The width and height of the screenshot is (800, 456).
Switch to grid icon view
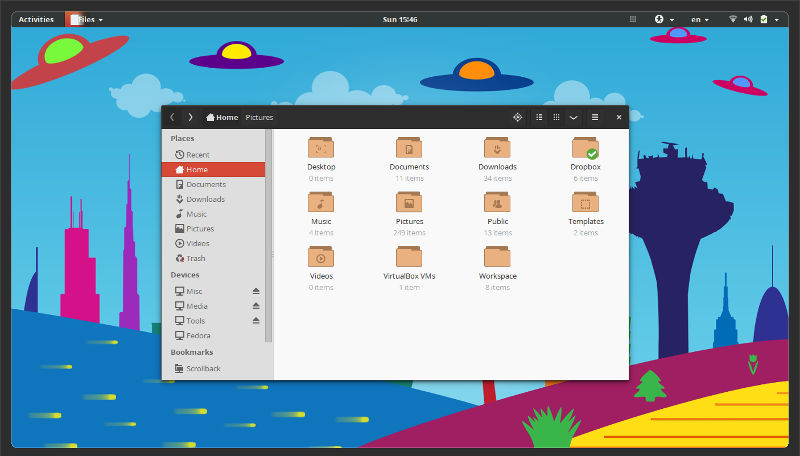556,117
